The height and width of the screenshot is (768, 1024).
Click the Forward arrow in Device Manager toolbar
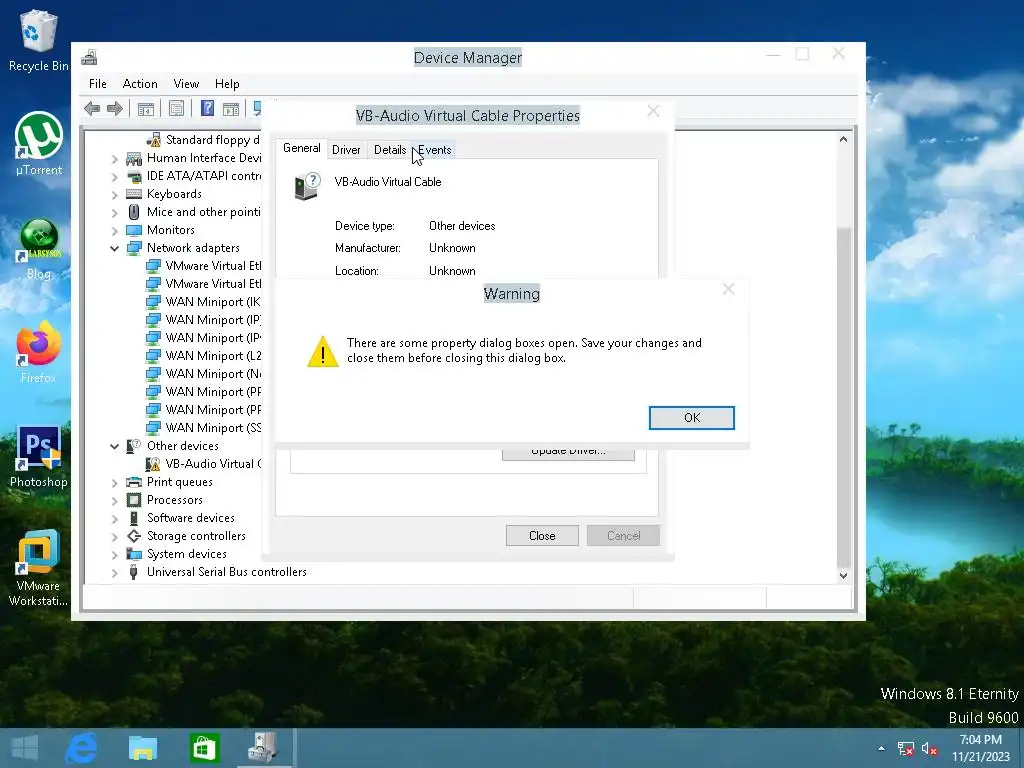point(115,108)
